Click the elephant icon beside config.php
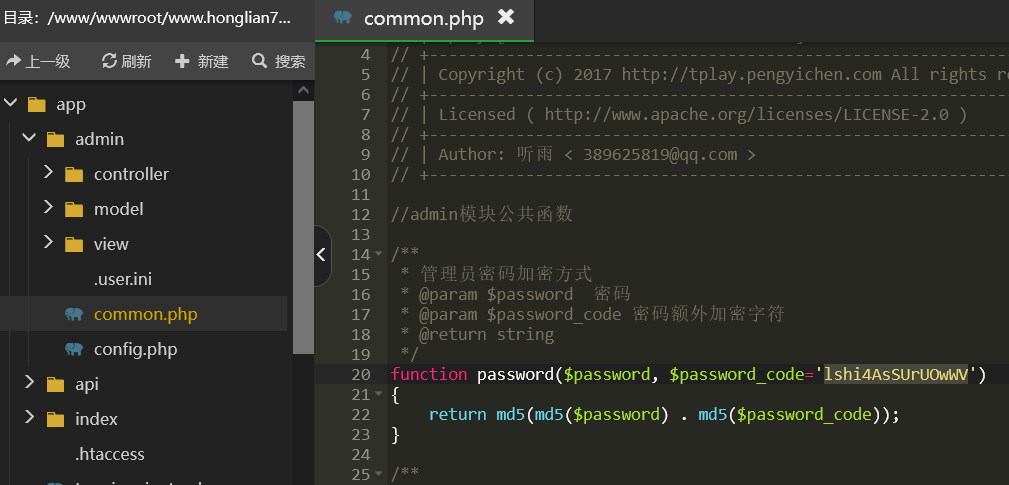Screen dimensions: 1009x485 point(74,349)
